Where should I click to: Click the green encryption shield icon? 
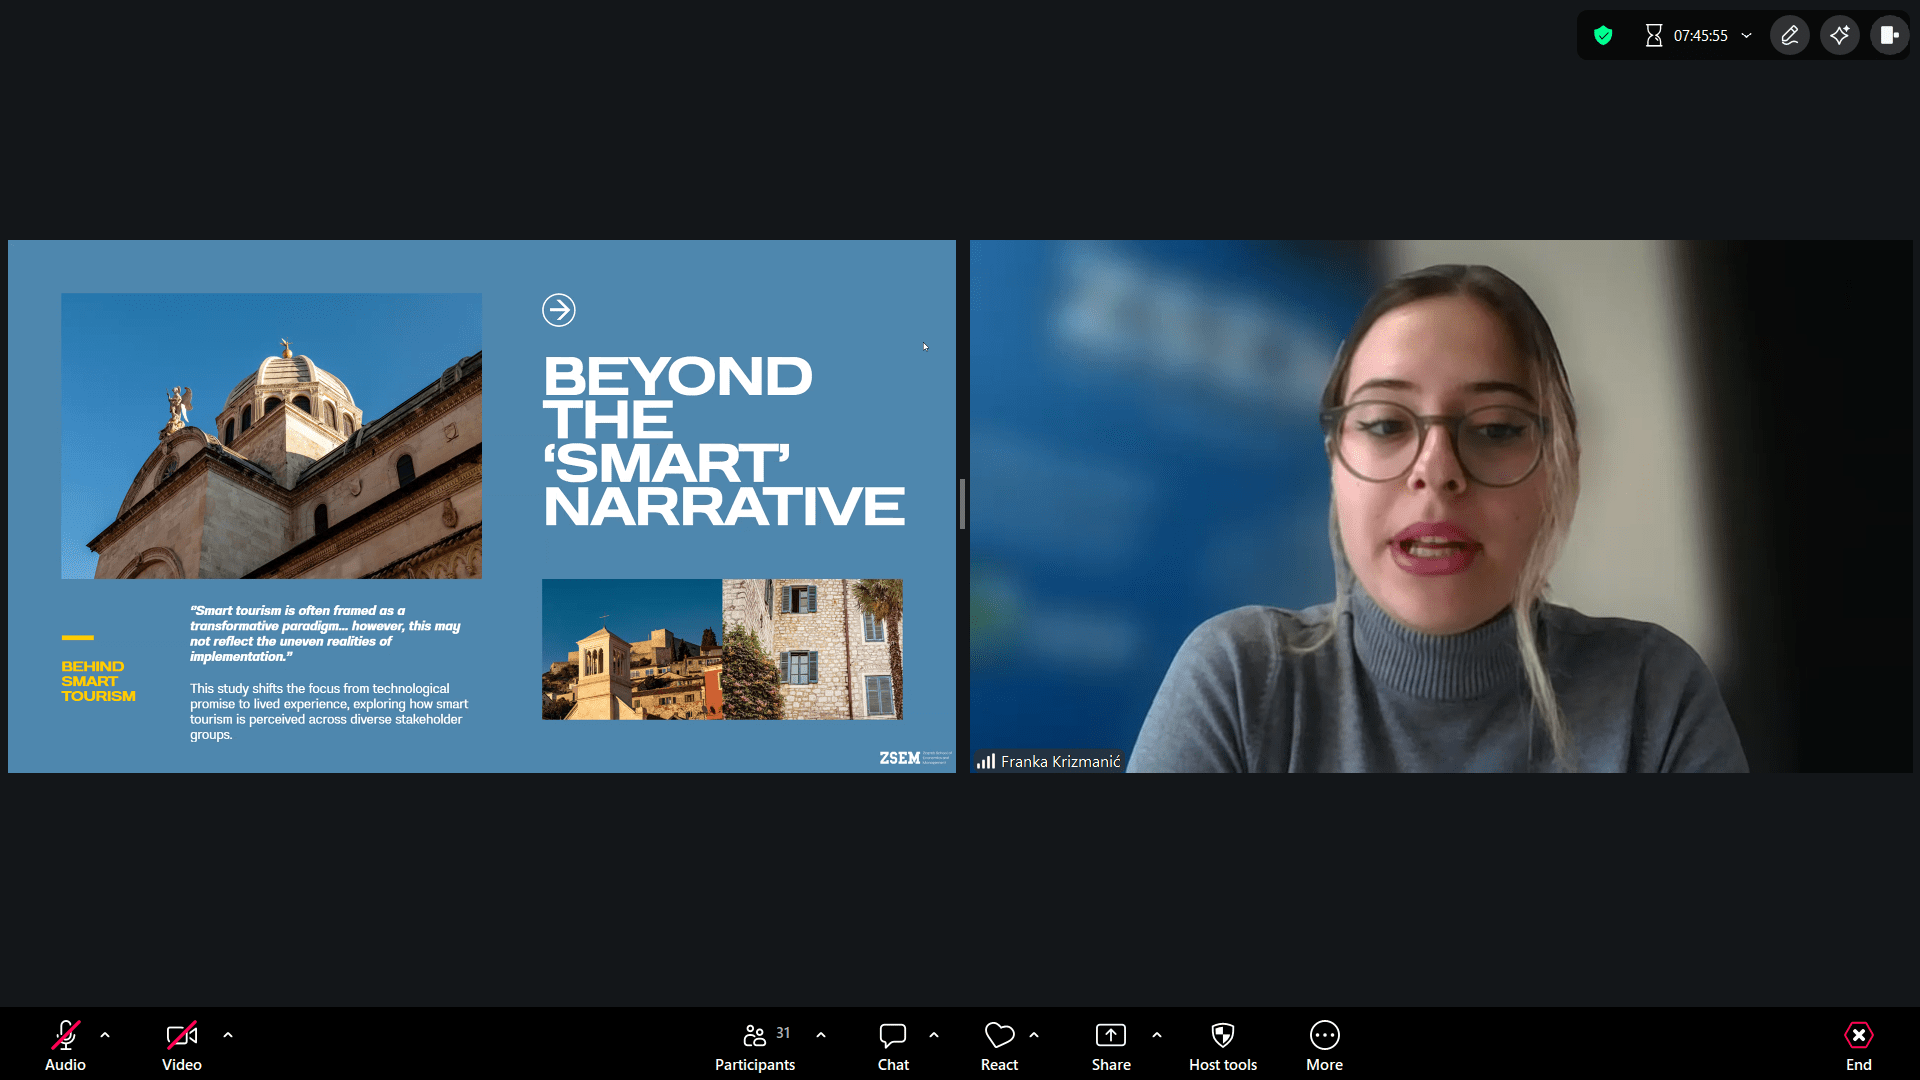tap(1603, 36)
